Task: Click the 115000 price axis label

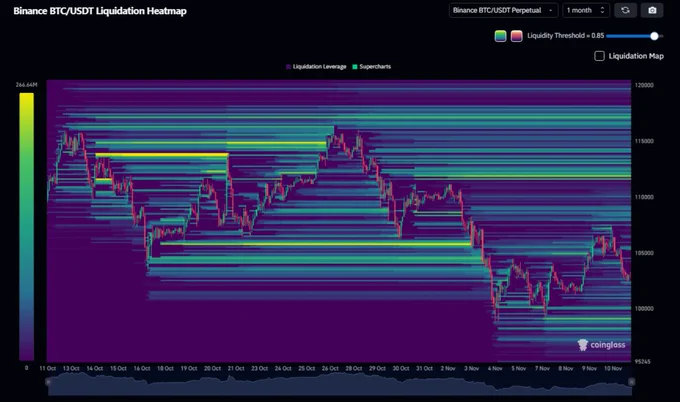Action: 644,141
